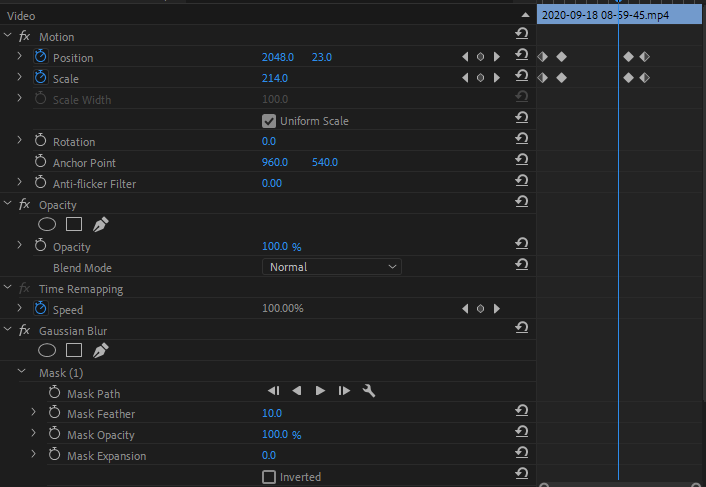
Task: Track selected mask backward one frame
Action: point(273,391)
